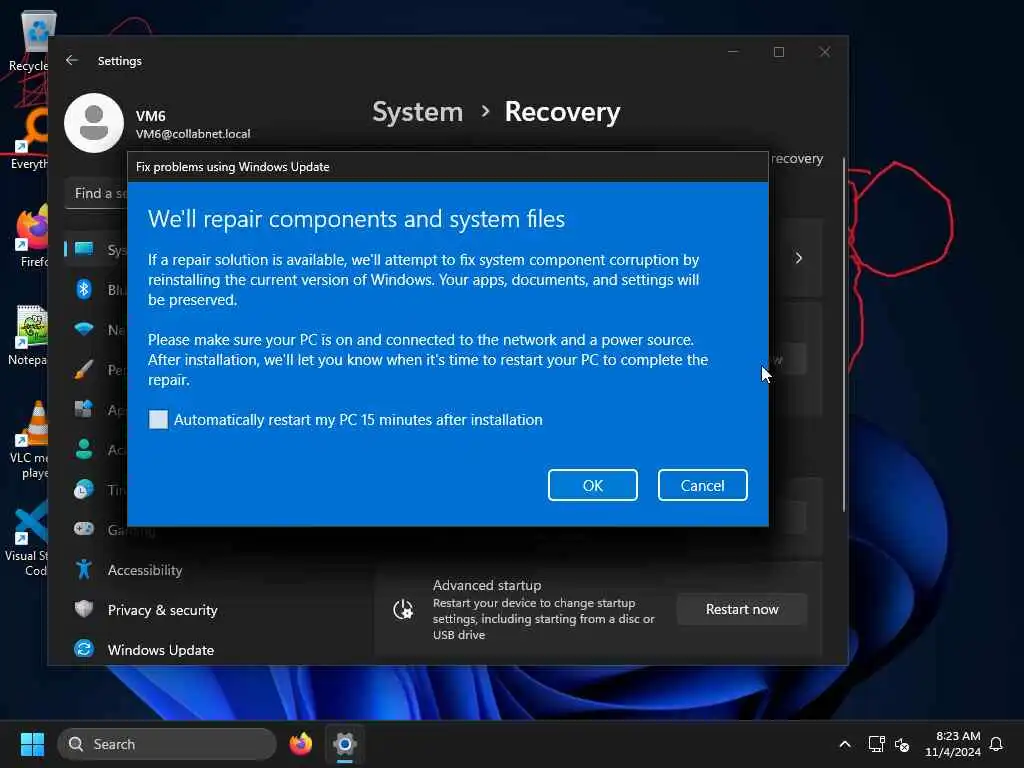
Task: Open Accessibility in the sidebar
Action: [x=145, y=570]
